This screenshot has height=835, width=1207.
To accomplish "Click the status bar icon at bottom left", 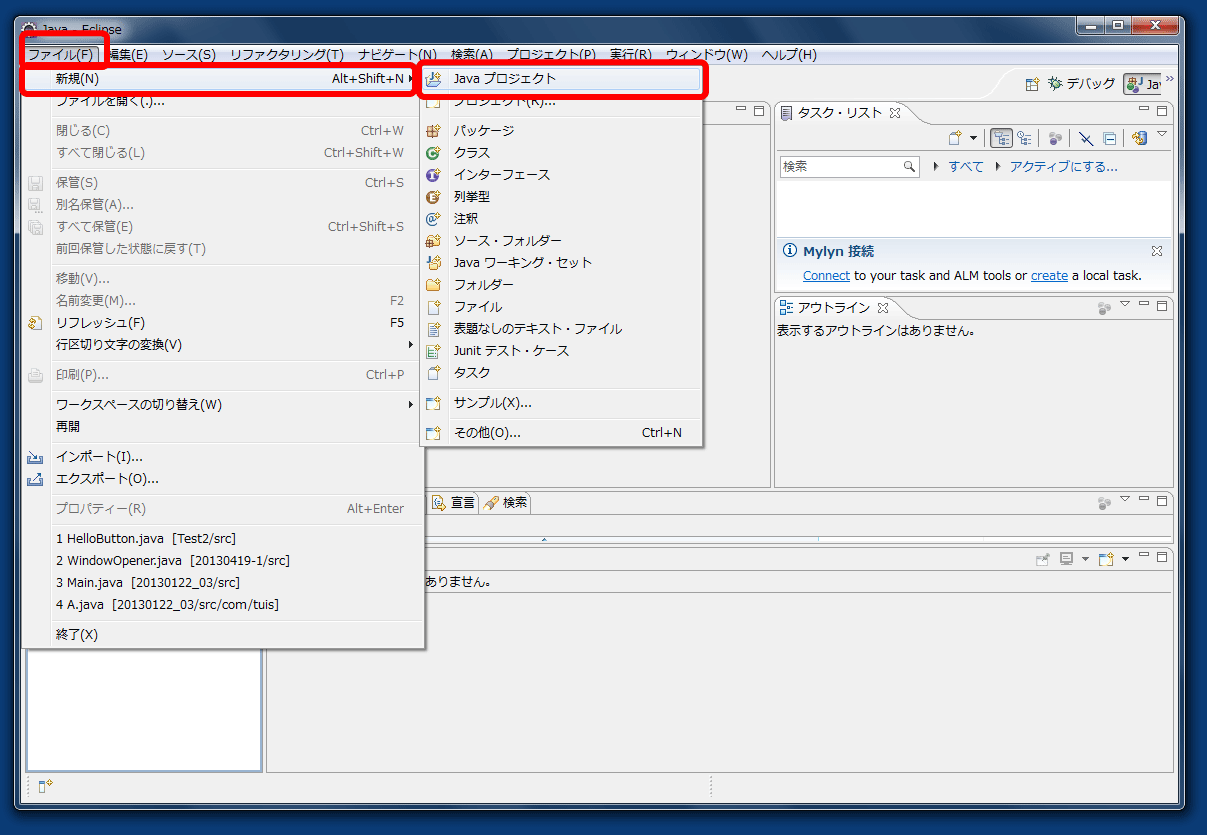I will pyautogui.click(x=45, y=786).
